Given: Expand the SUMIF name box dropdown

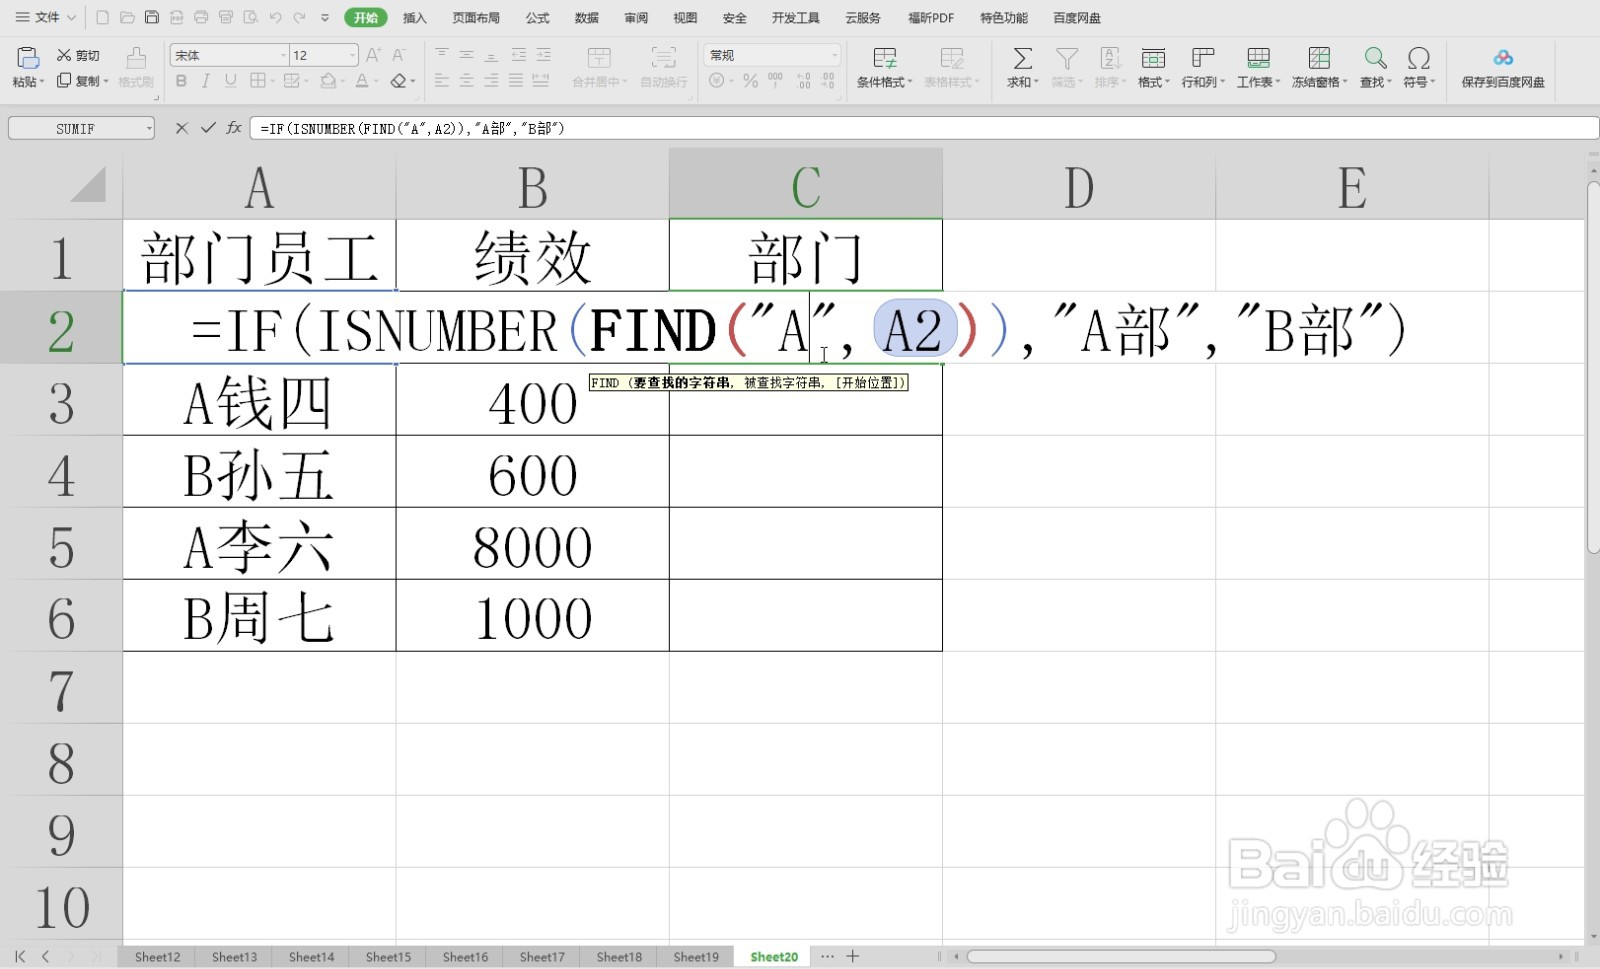Looking at the screenshot, I should [x=149, y=128].
